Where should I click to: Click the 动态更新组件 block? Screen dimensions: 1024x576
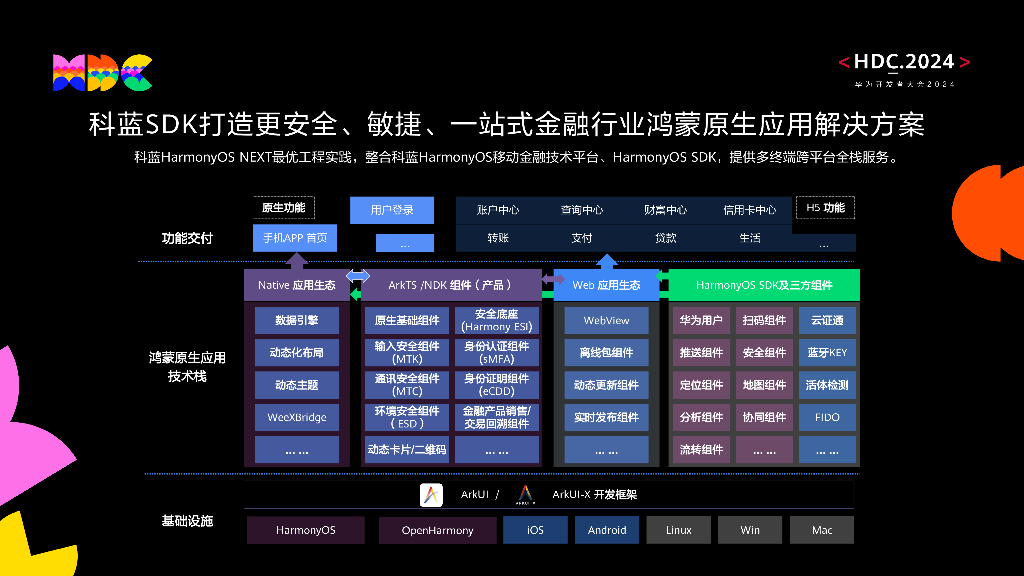pyautogui.click(x=607, y=385)
